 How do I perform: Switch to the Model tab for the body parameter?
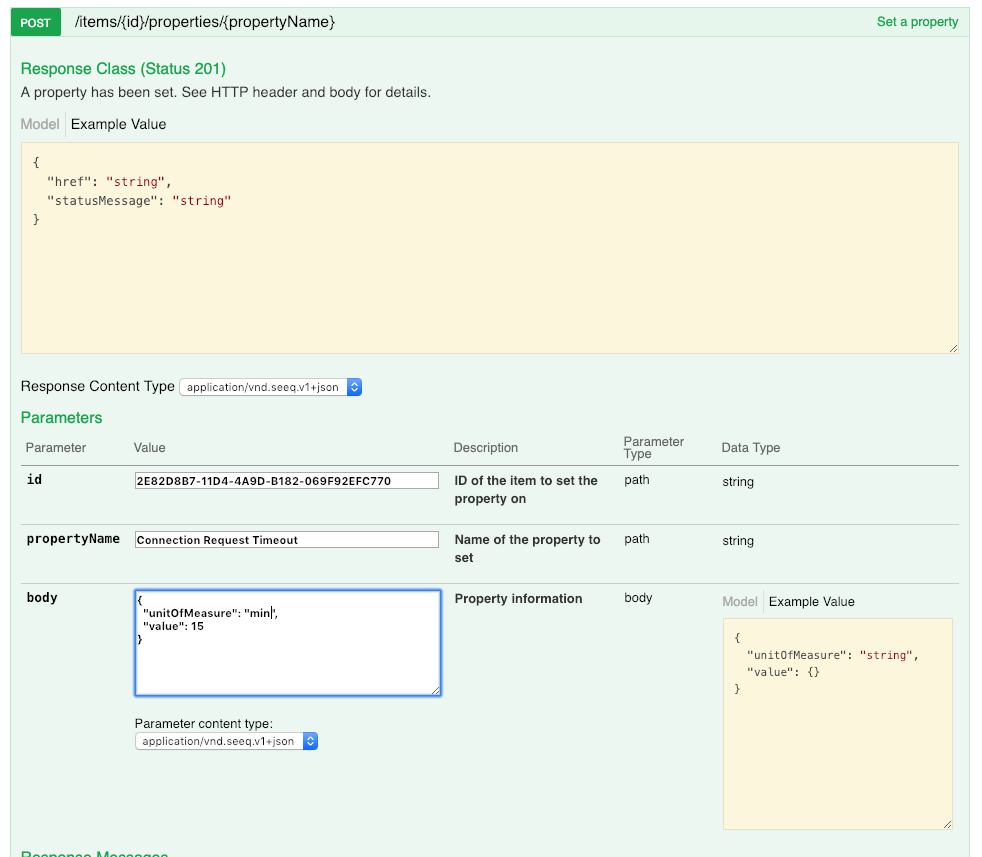click(x=740, y=601)
